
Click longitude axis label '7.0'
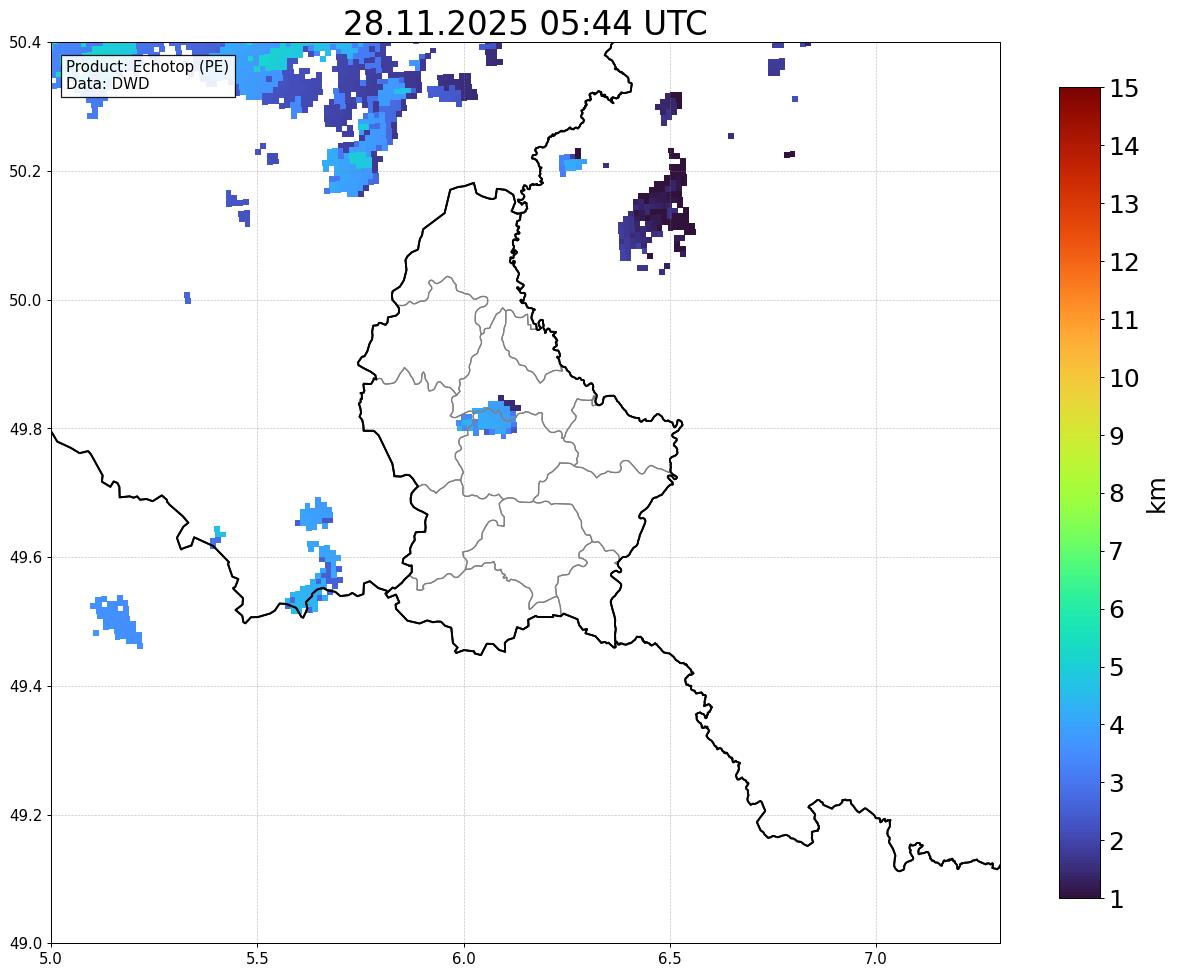876,959
